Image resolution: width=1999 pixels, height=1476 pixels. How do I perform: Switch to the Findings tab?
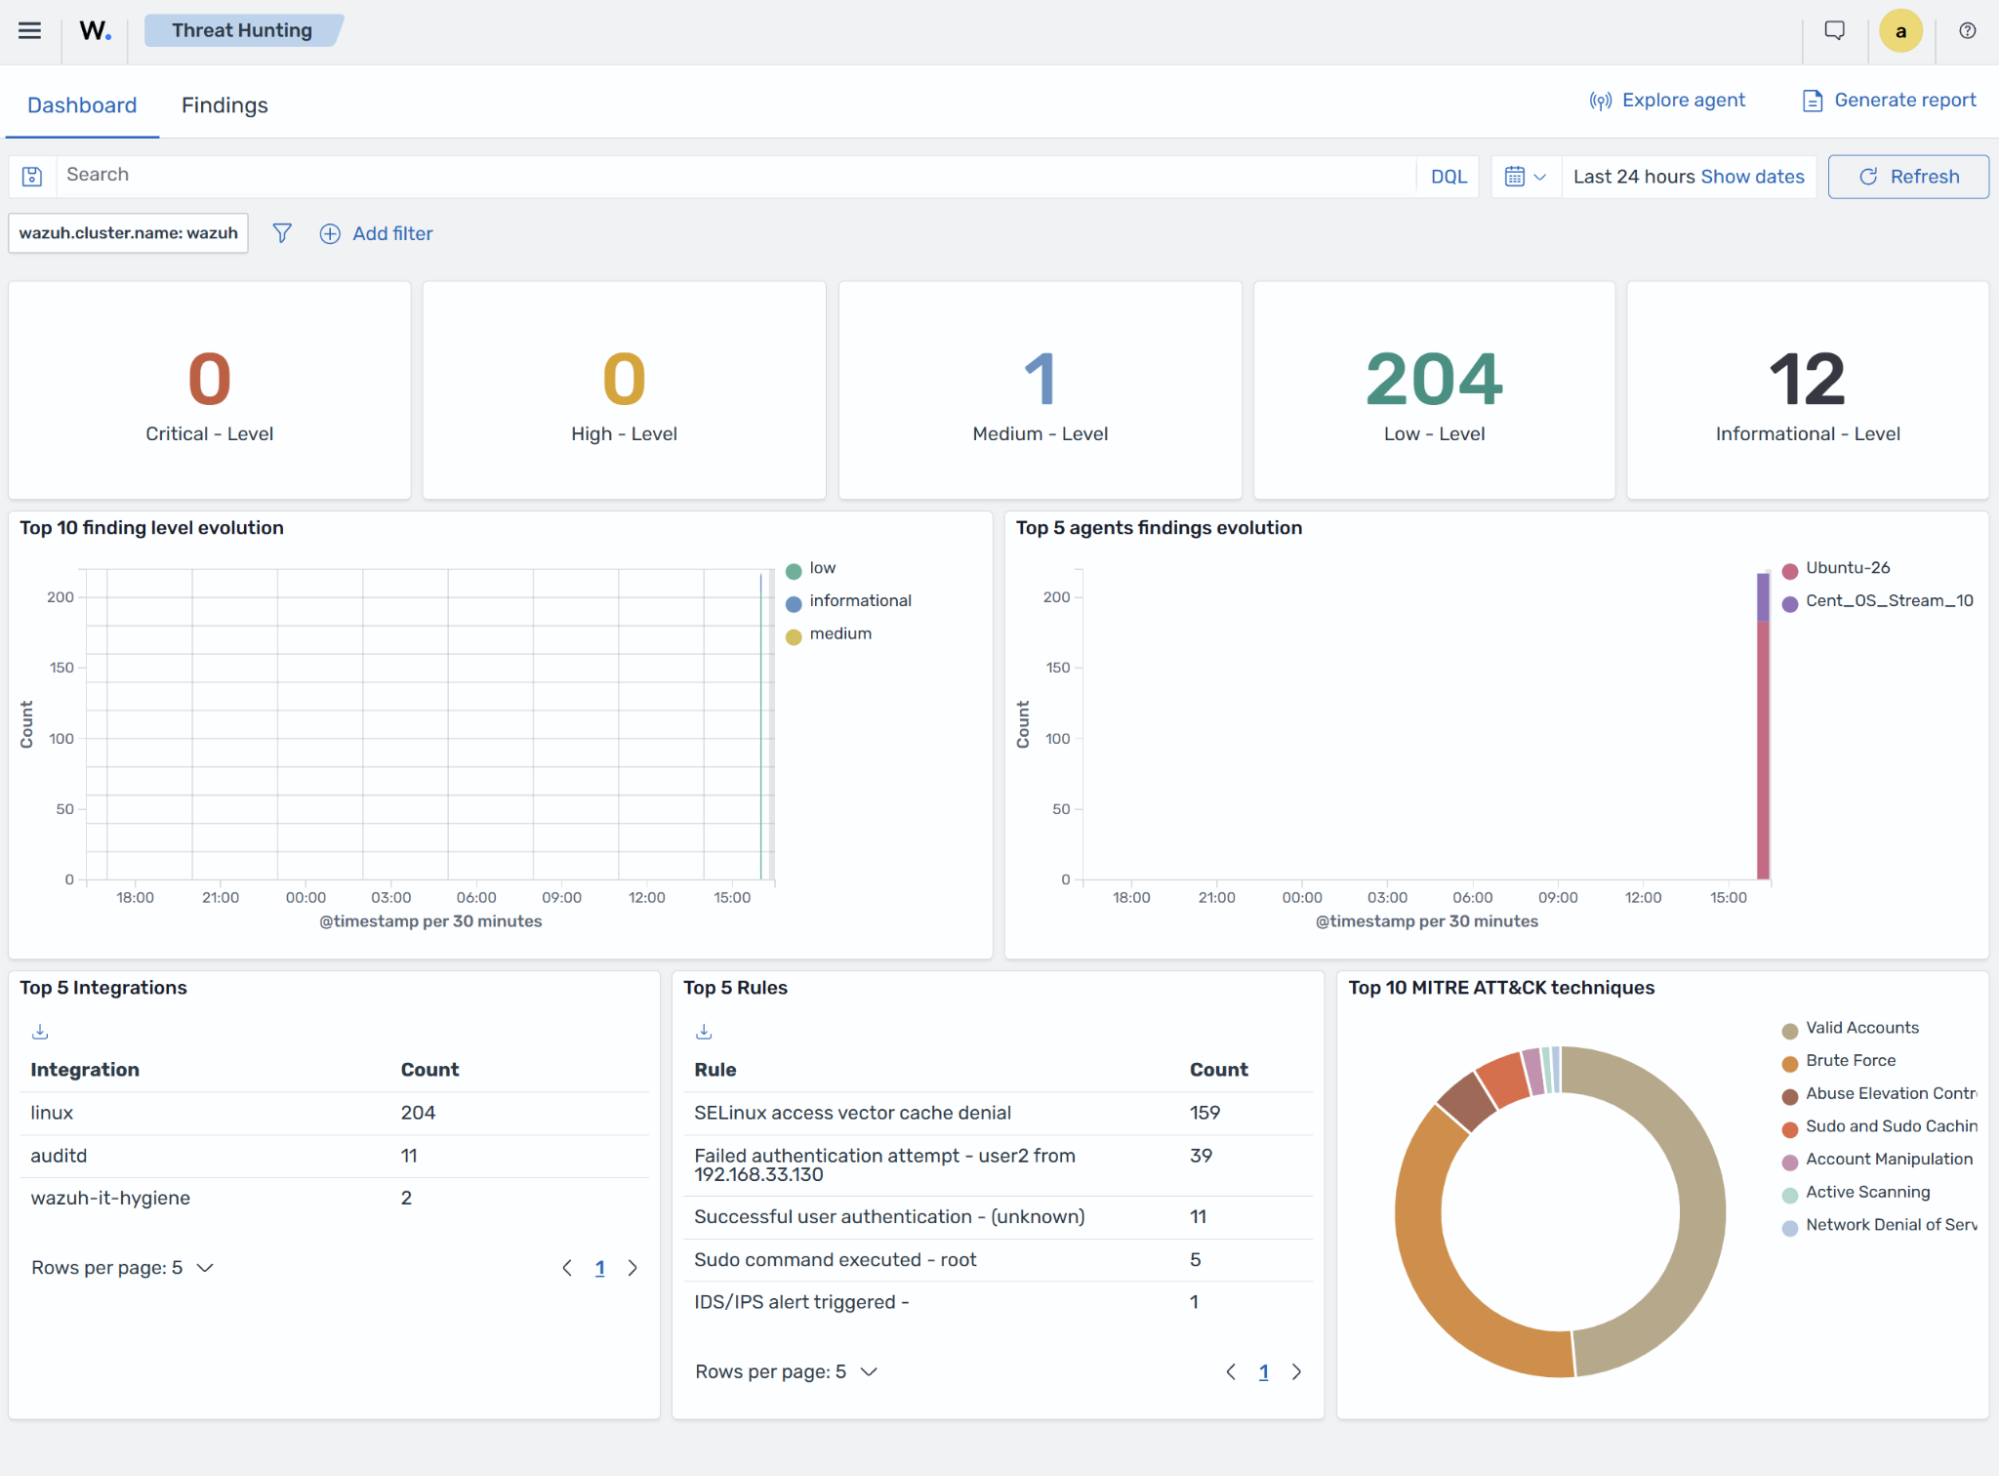224,105
